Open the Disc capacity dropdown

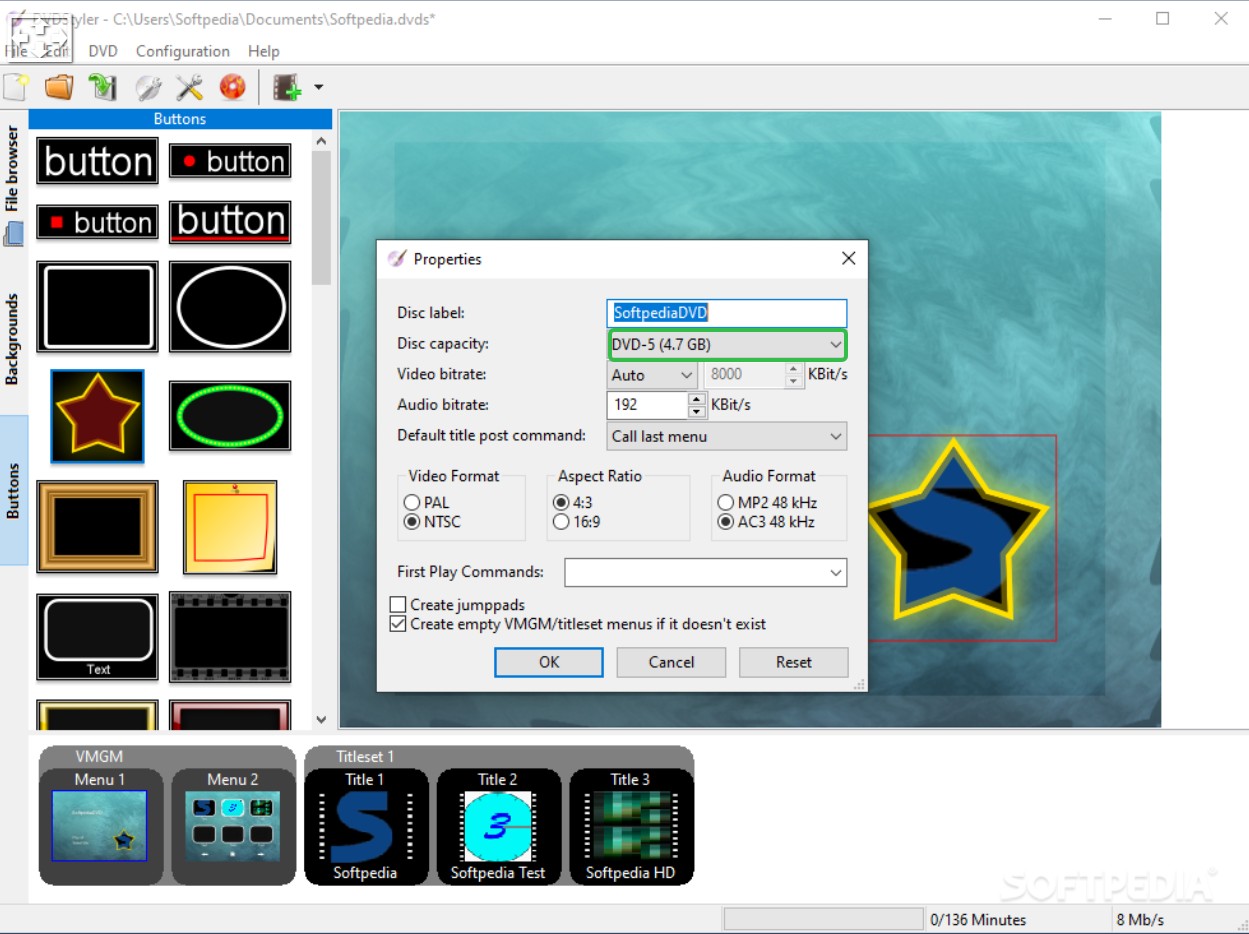pyautogui.click(x=727, y=345)
